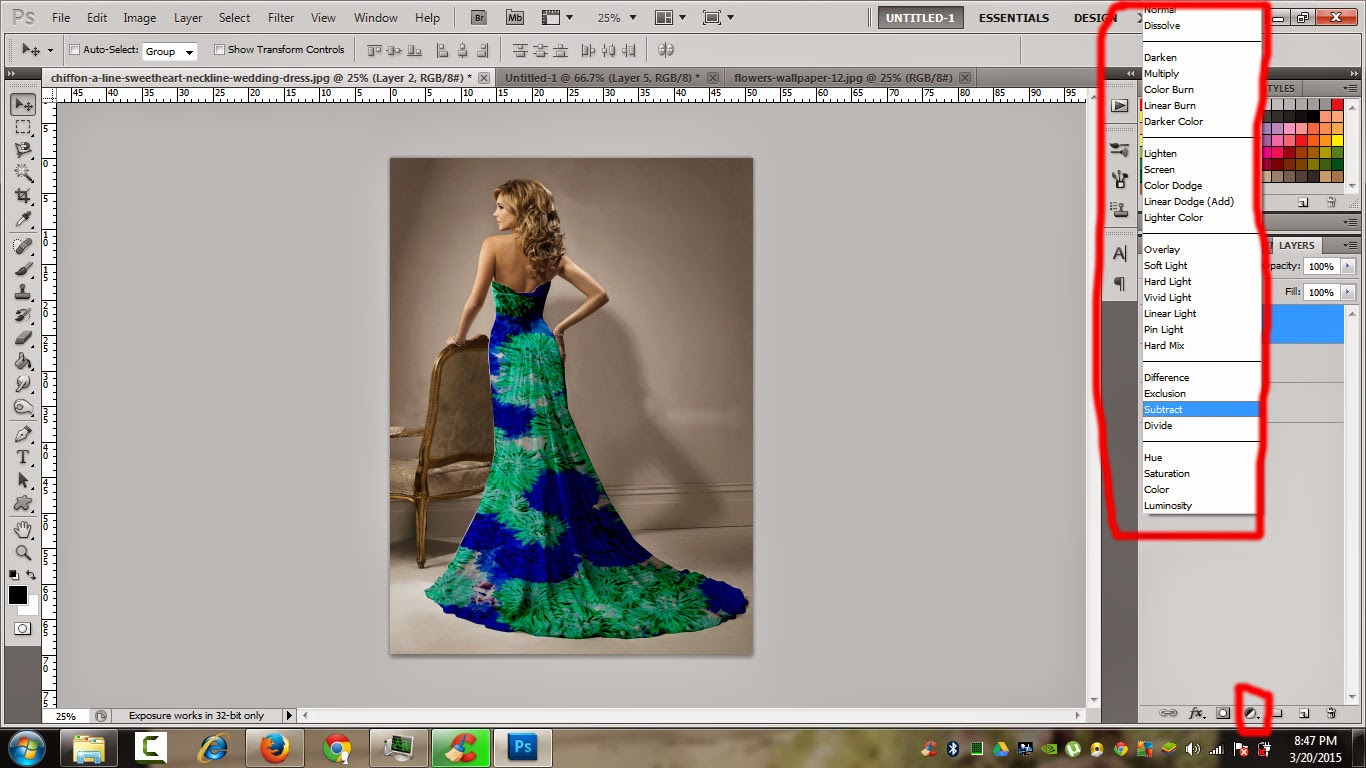1366x768 pixels.
Task: Select the Dodge tool
Action: click(22, 407)
